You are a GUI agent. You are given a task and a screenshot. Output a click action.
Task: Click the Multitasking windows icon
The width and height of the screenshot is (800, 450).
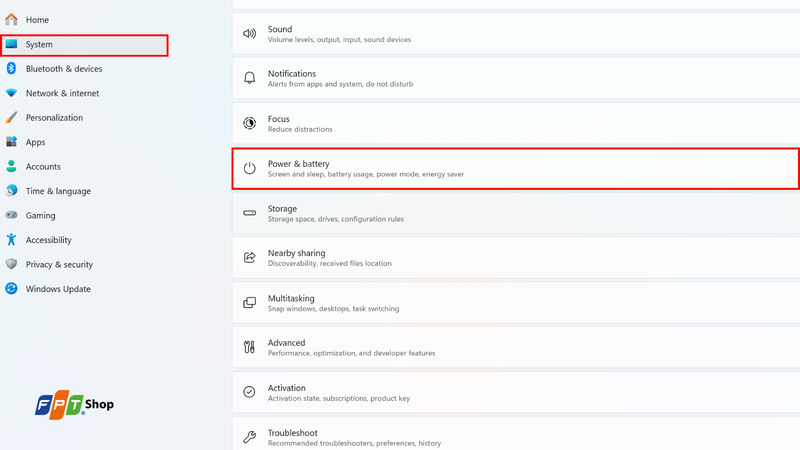point(249,303)
